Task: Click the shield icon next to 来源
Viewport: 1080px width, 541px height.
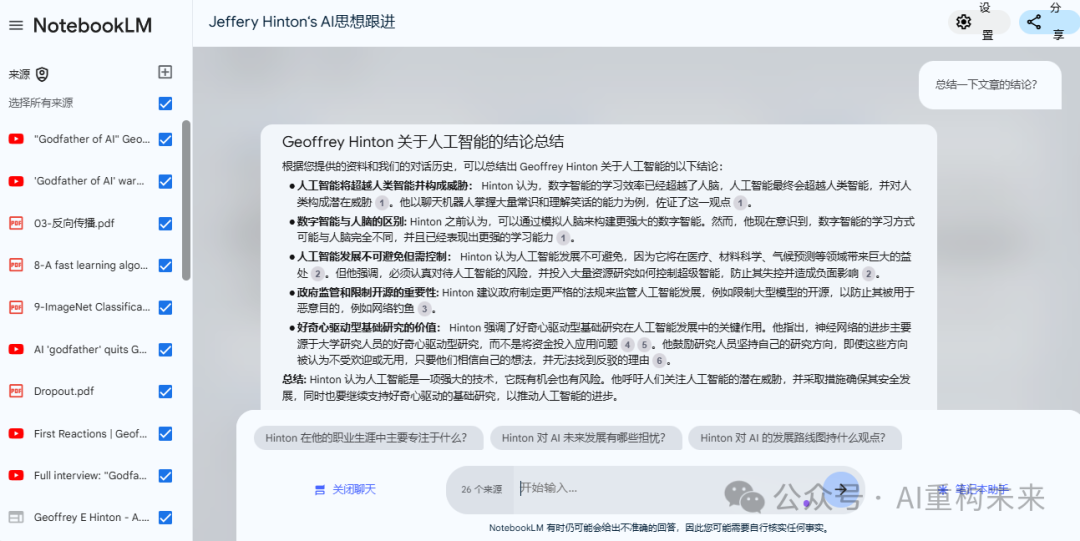Action: [x=42, y=74]
